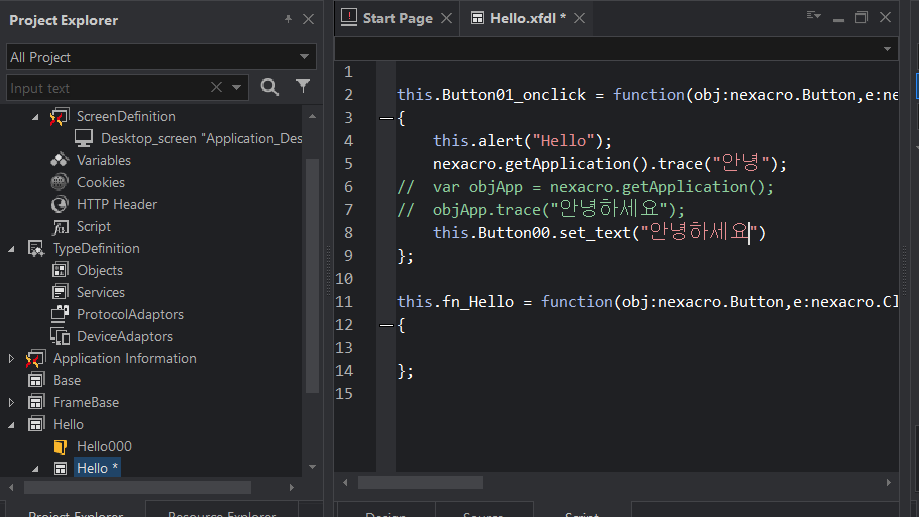Viewport: 919px width, 517px height.
Task: Select the Objects icon
Action: (x=60, y=270)
